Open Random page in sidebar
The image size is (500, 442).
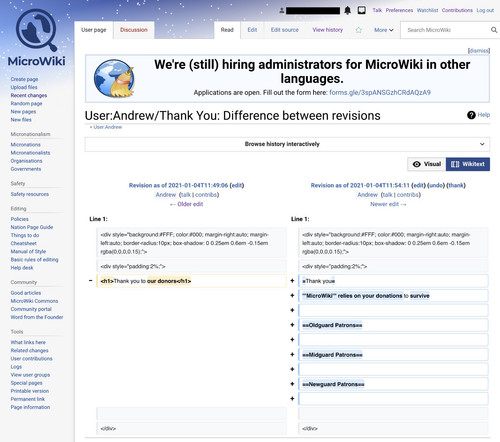click(x=26, y=103)
